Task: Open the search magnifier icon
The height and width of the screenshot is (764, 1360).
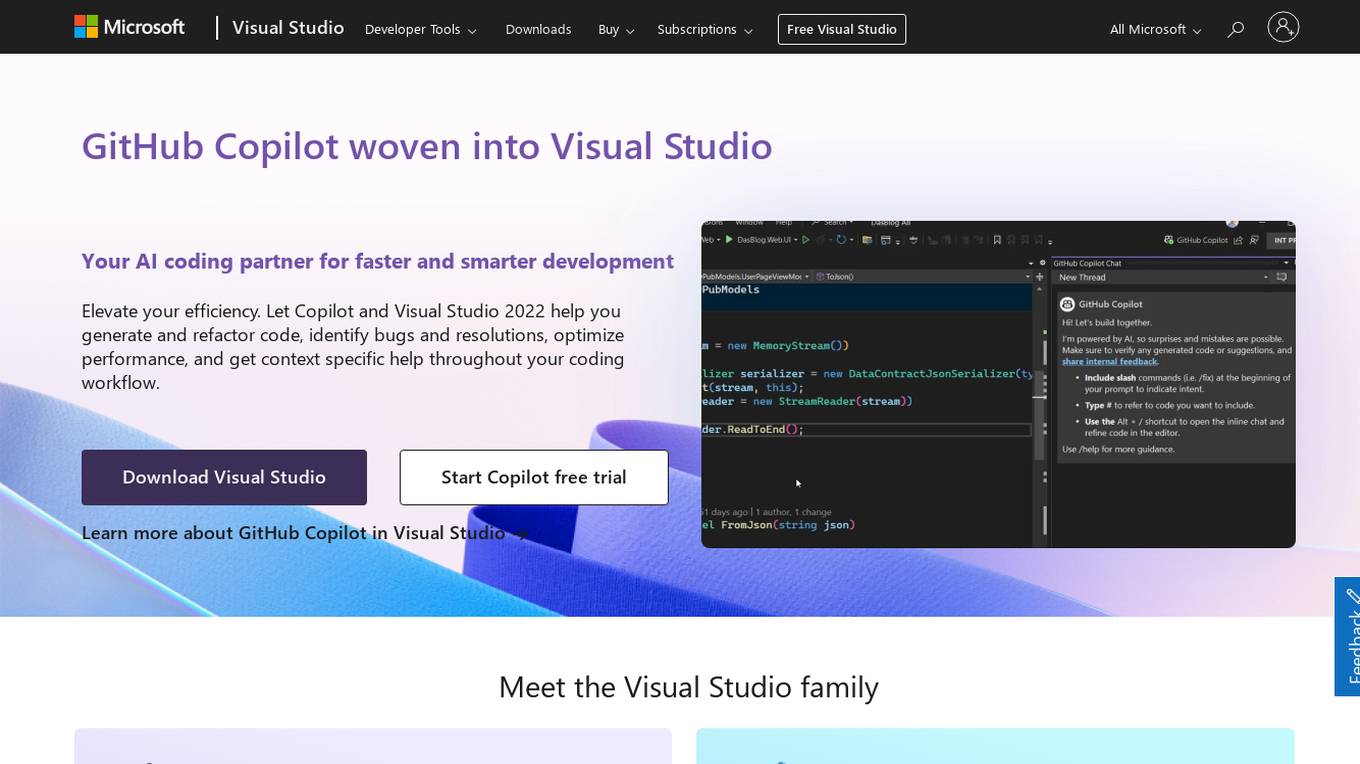Action: pyautogui.click(x=1236, y=29)
